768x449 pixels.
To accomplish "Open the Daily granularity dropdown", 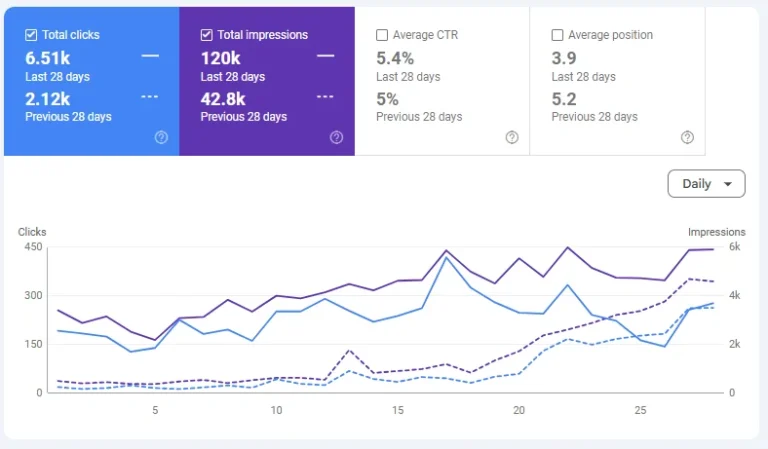I will click(706, 184).
